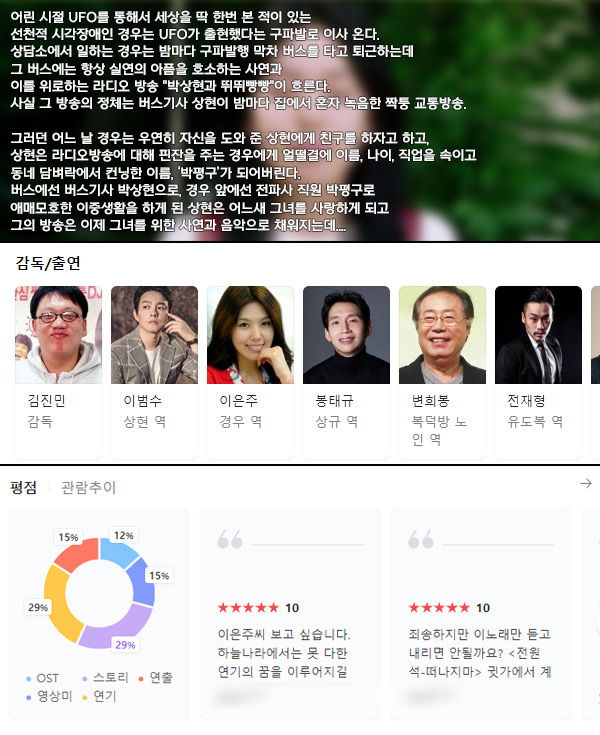Viewport: 600px width, 735px height.
Task: Click the 이범수 name link
Action: (x=142, y=401)
